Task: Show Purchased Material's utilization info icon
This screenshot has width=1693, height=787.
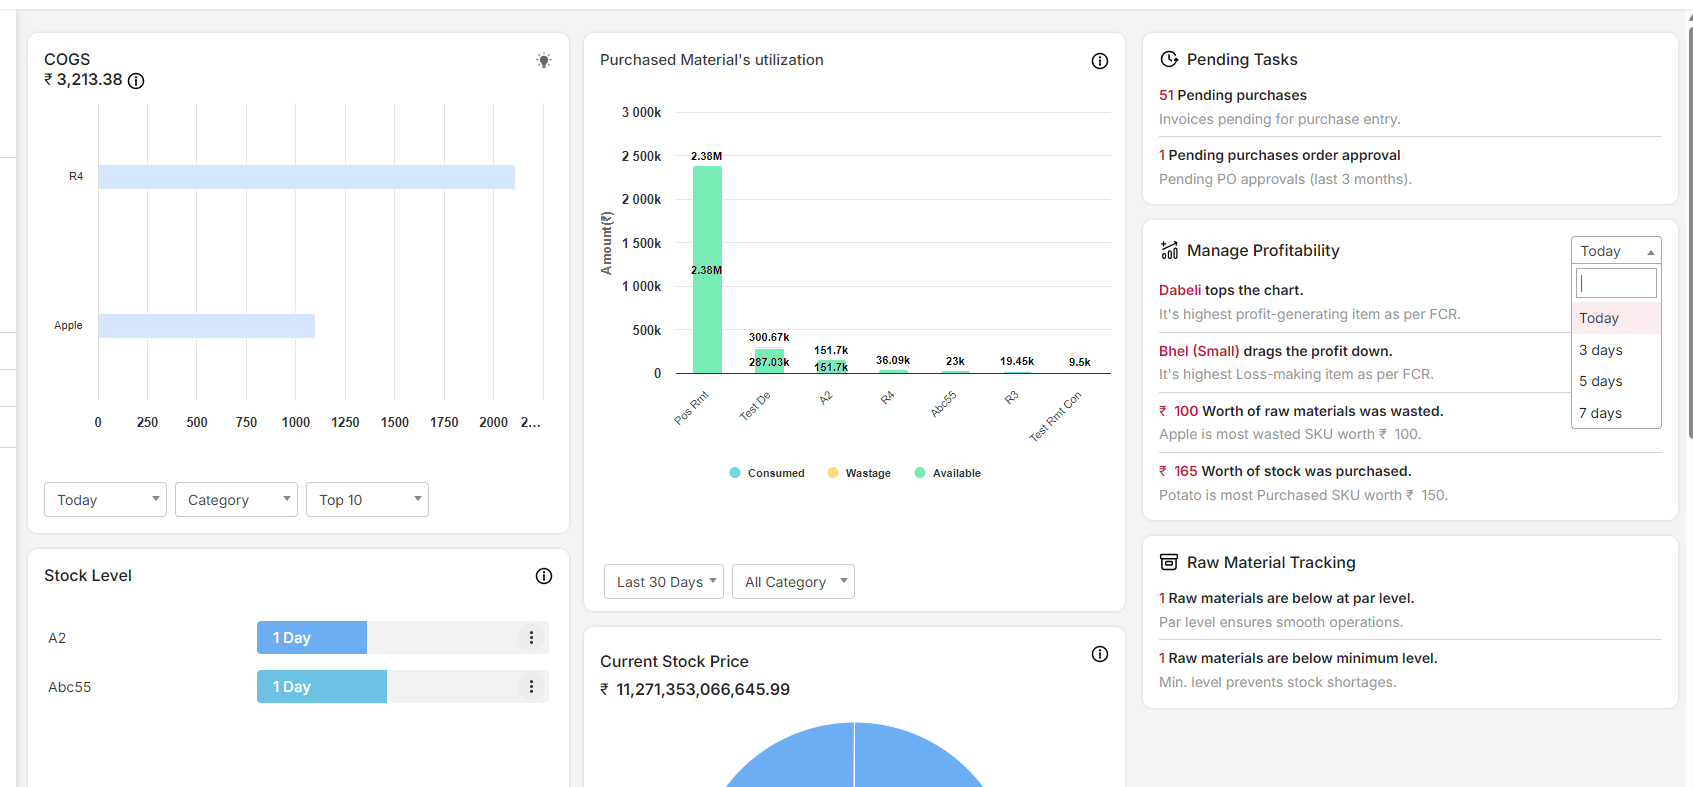Action: coord(1100,61)
